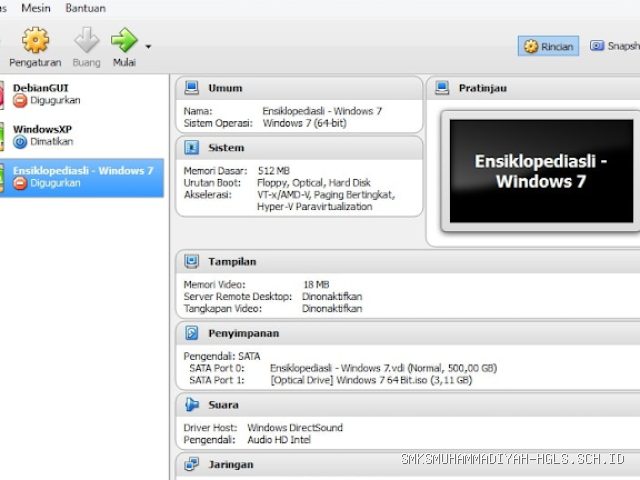Viewport: 640px width, 480px height.
Task: Click the Umum section monitor icon
Action: click(191, 88)
